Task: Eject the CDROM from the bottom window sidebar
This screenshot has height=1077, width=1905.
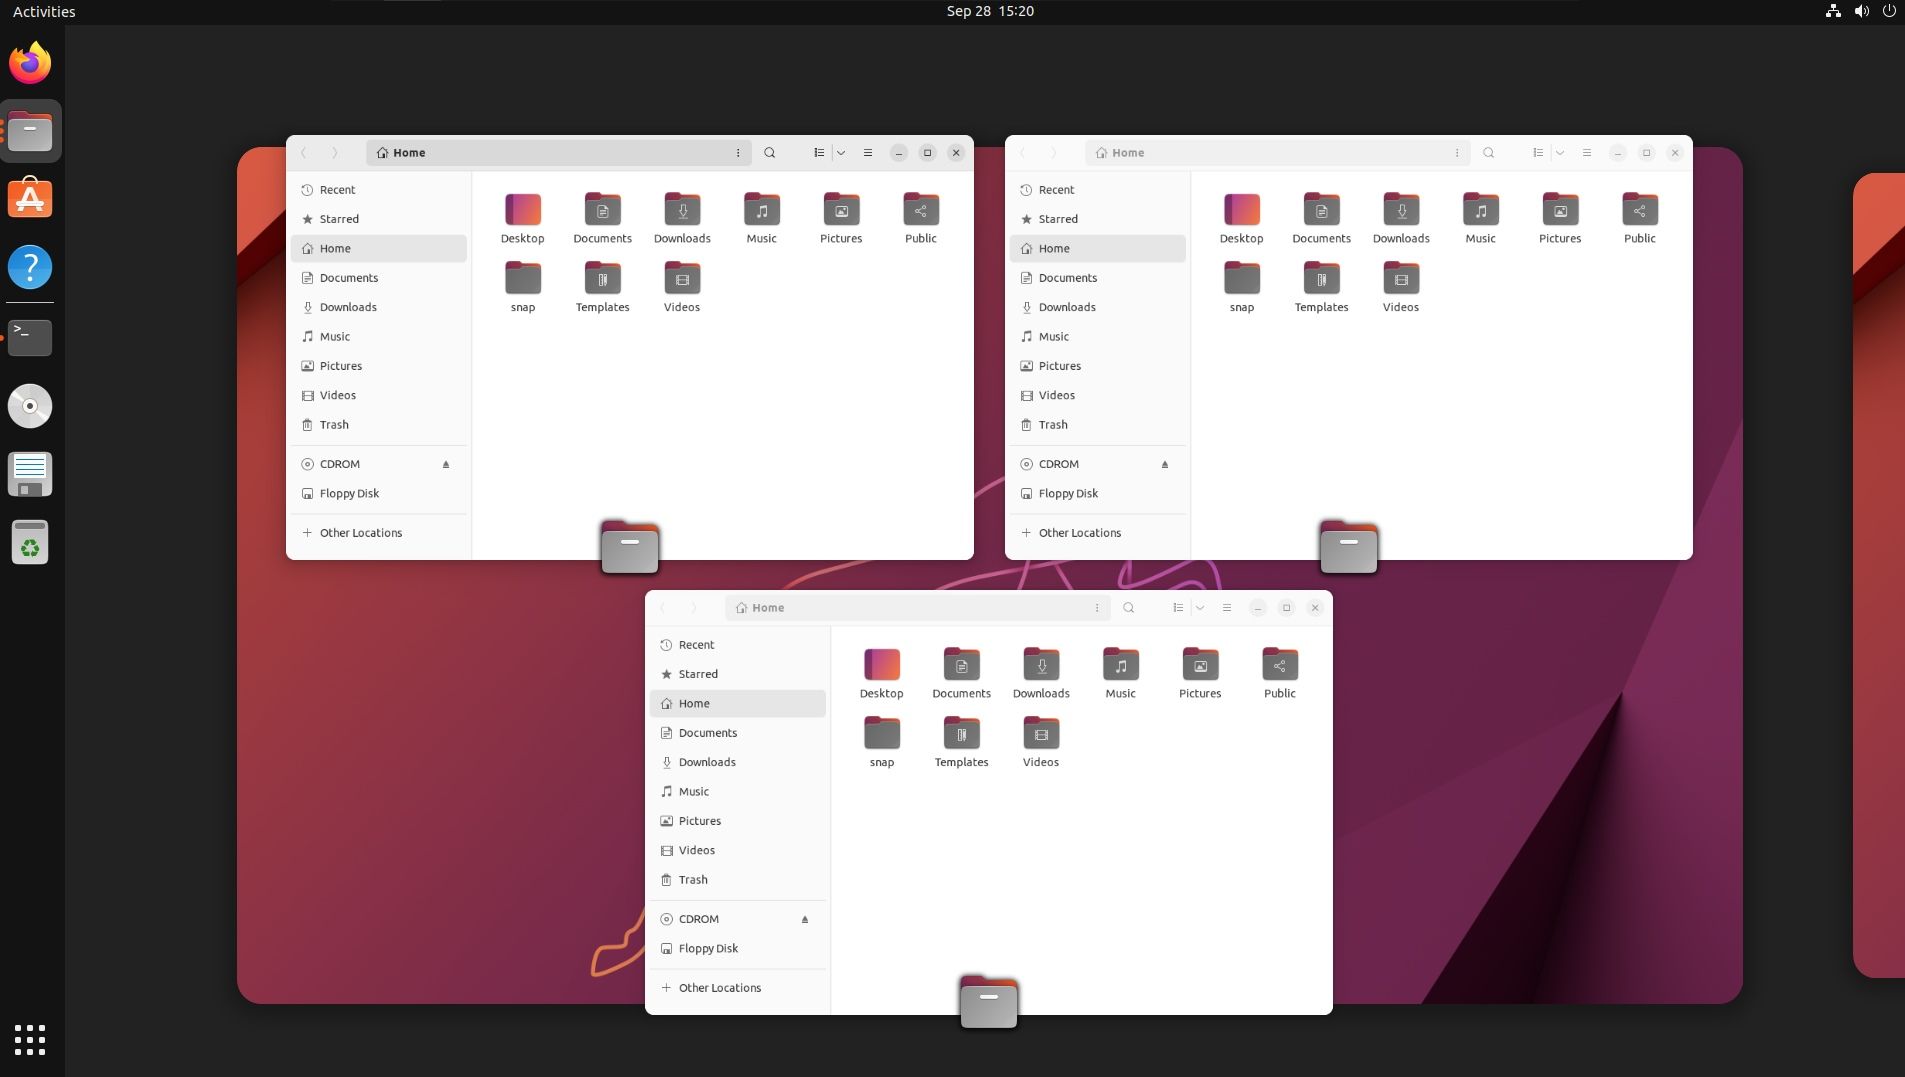Action: (804, 918)
